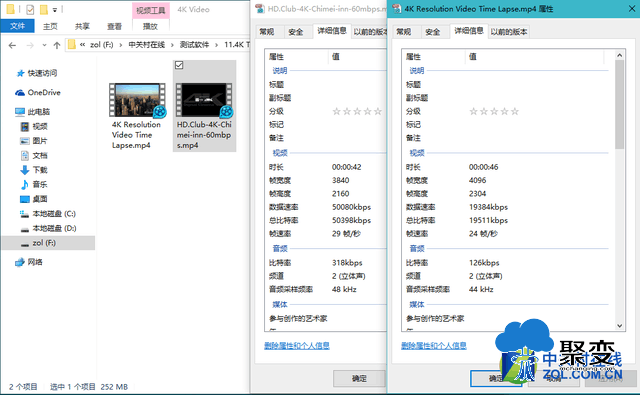Viewport: 640px width, 395px height.
Task: Expand chevron after zol (F:) in path
Action: 121,45
